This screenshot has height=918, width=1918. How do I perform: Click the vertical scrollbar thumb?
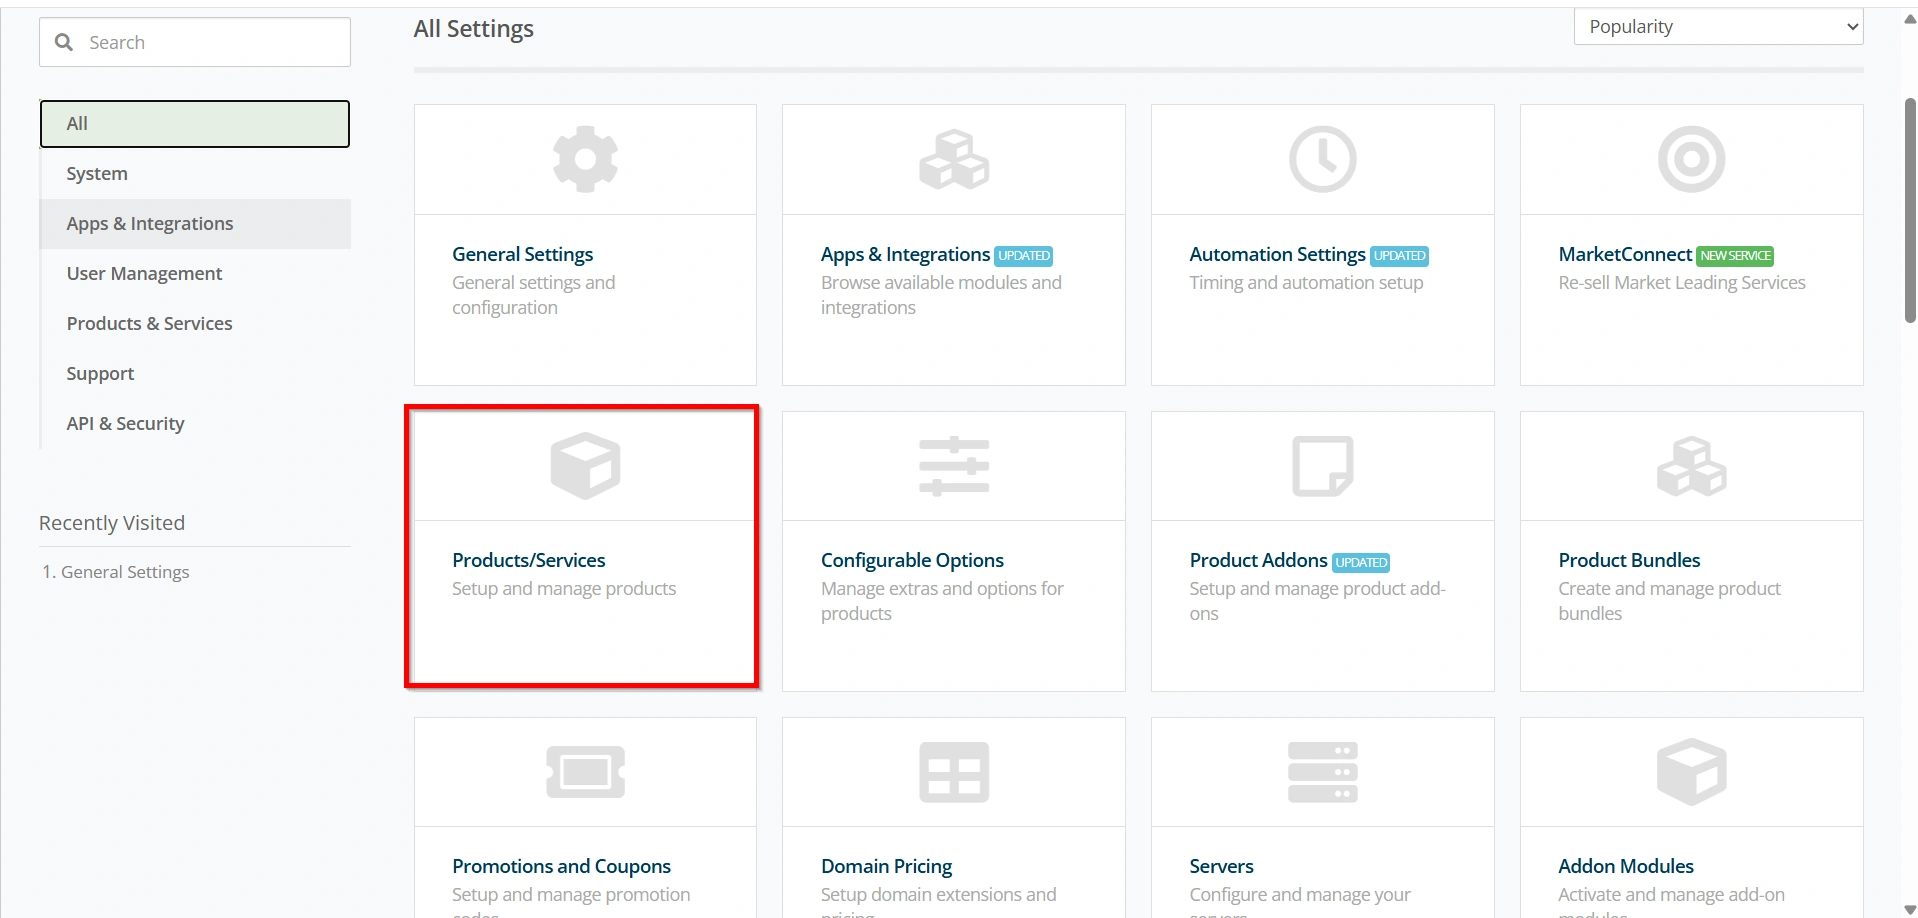[1910, 210]
